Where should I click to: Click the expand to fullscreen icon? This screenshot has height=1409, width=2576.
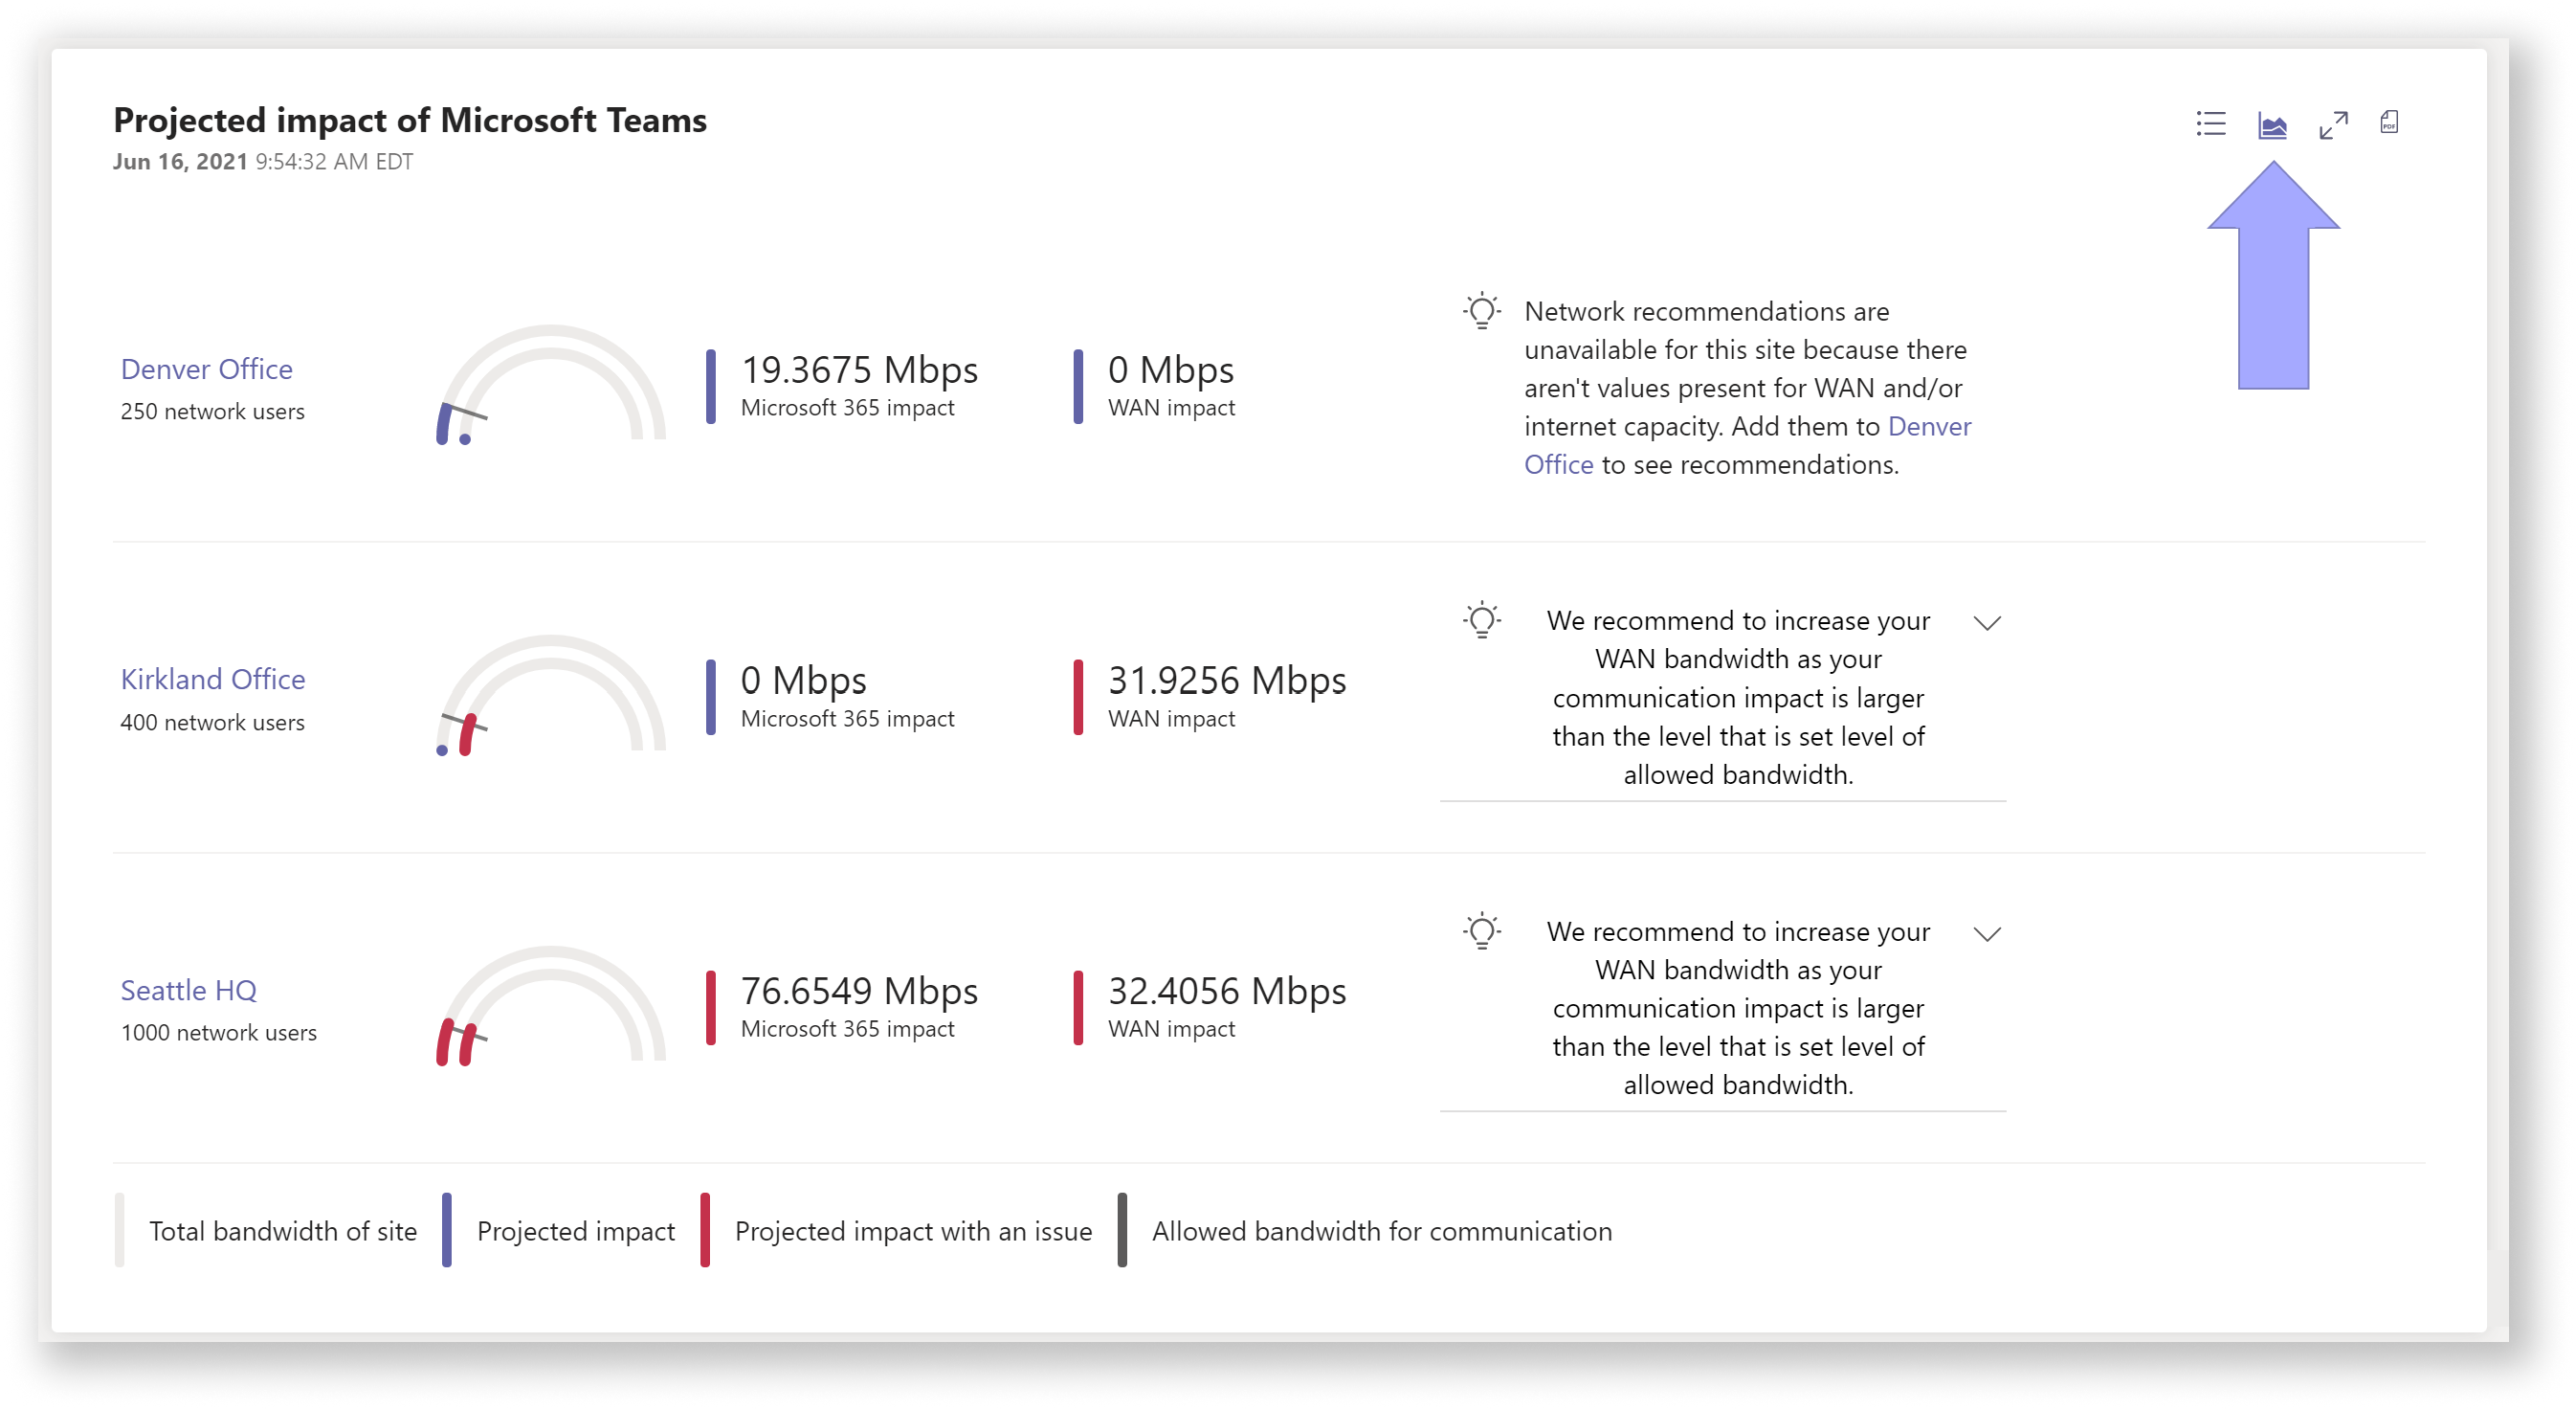(2333, 122)
